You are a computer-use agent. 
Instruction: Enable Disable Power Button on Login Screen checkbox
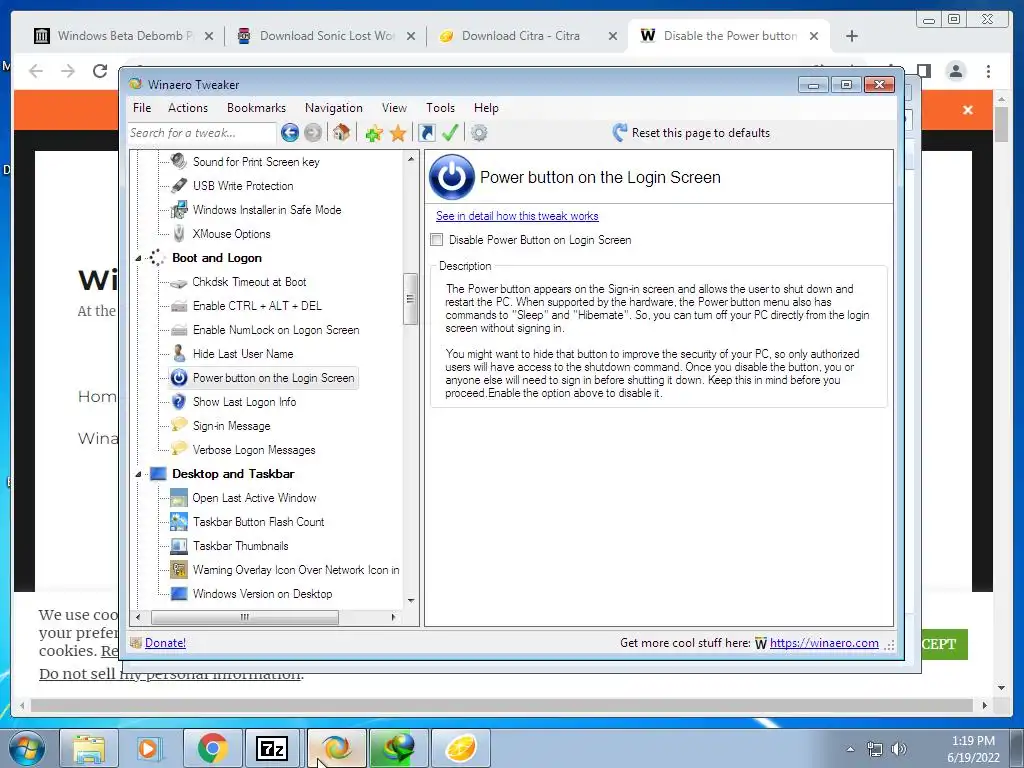pyautogui.click(x=437, y=240)
